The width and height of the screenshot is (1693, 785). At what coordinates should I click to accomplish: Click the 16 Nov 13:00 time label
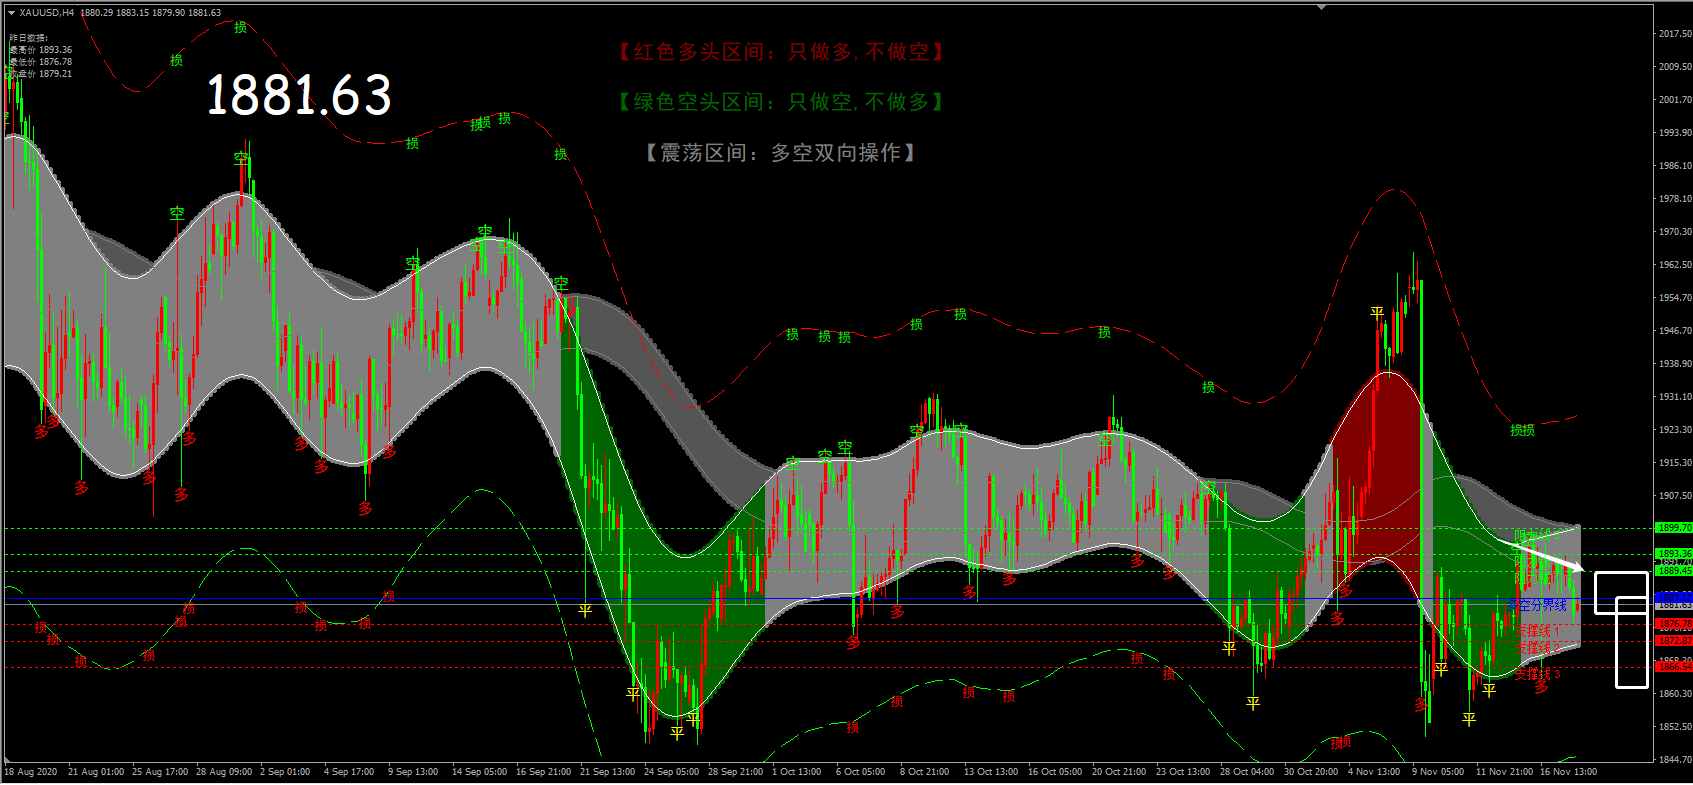(1568, 772)
